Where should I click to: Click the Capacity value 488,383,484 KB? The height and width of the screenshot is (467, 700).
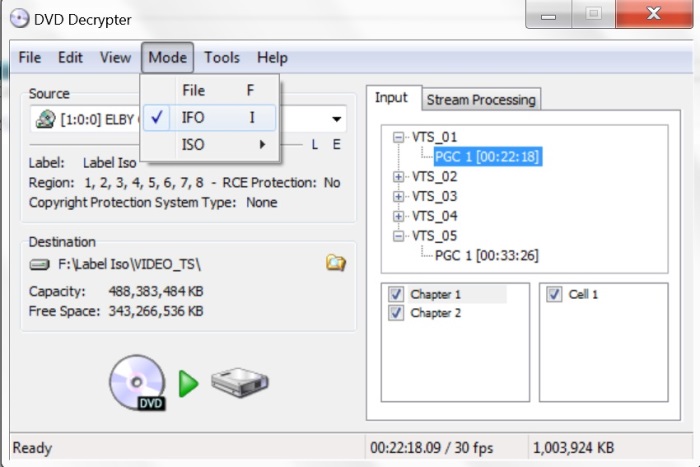[156, 292]
